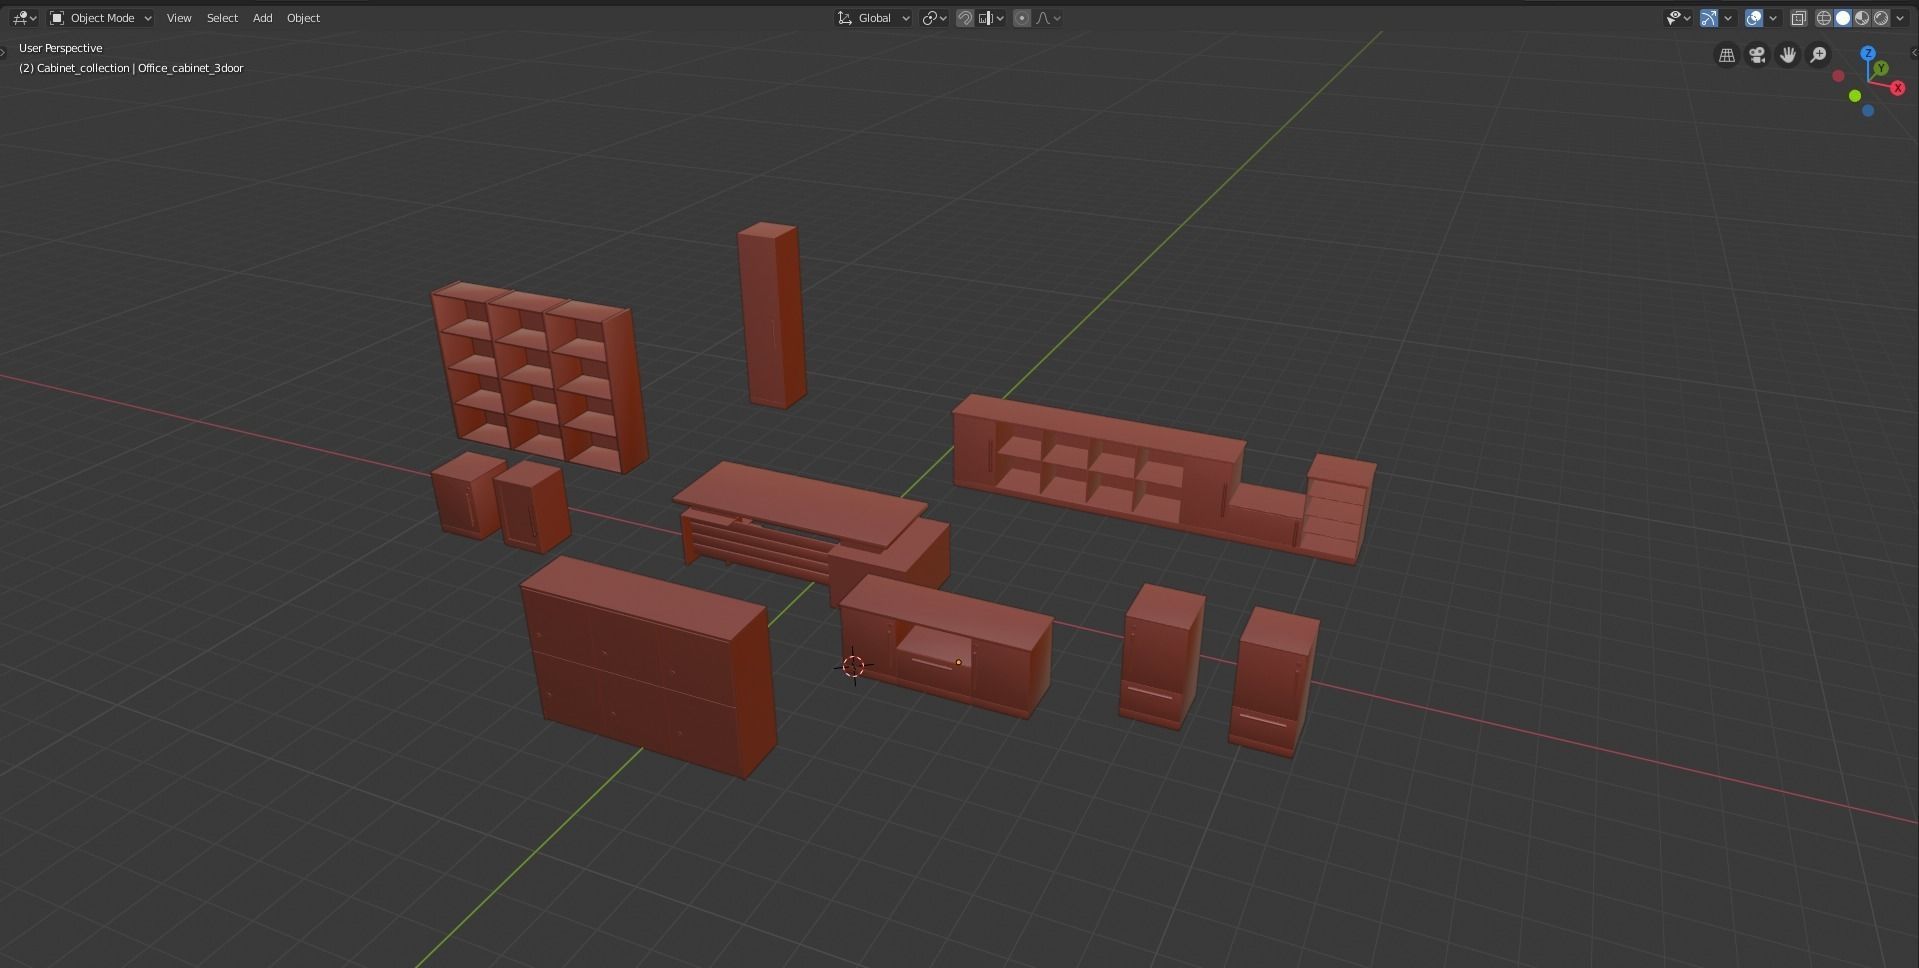This screenshot has height=968, width=1919.
Task: Click the negative X red dot on gizmo
Action: coord(1838,76)
